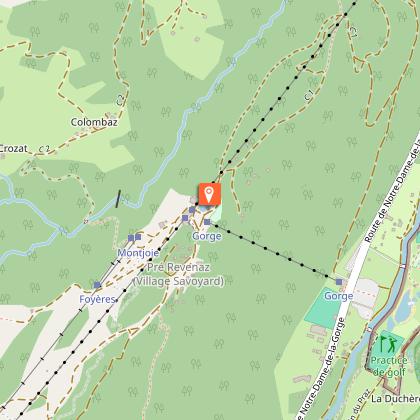Click the Gorge label near the road
Viewport: 420px width, 420px height.
pyautogui.click(x=339, y=296)
